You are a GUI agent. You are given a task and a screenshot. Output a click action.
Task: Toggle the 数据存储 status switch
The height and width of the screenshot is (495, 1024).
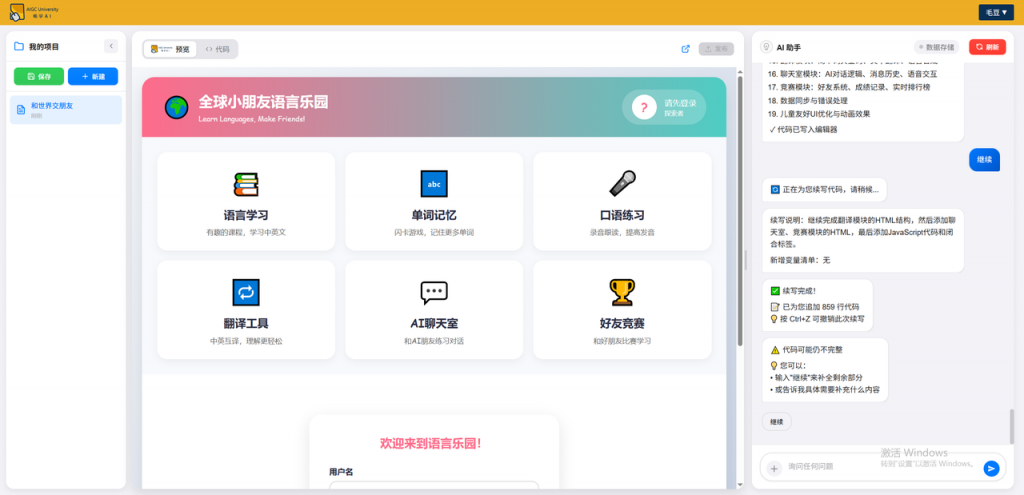pos(936,47)
